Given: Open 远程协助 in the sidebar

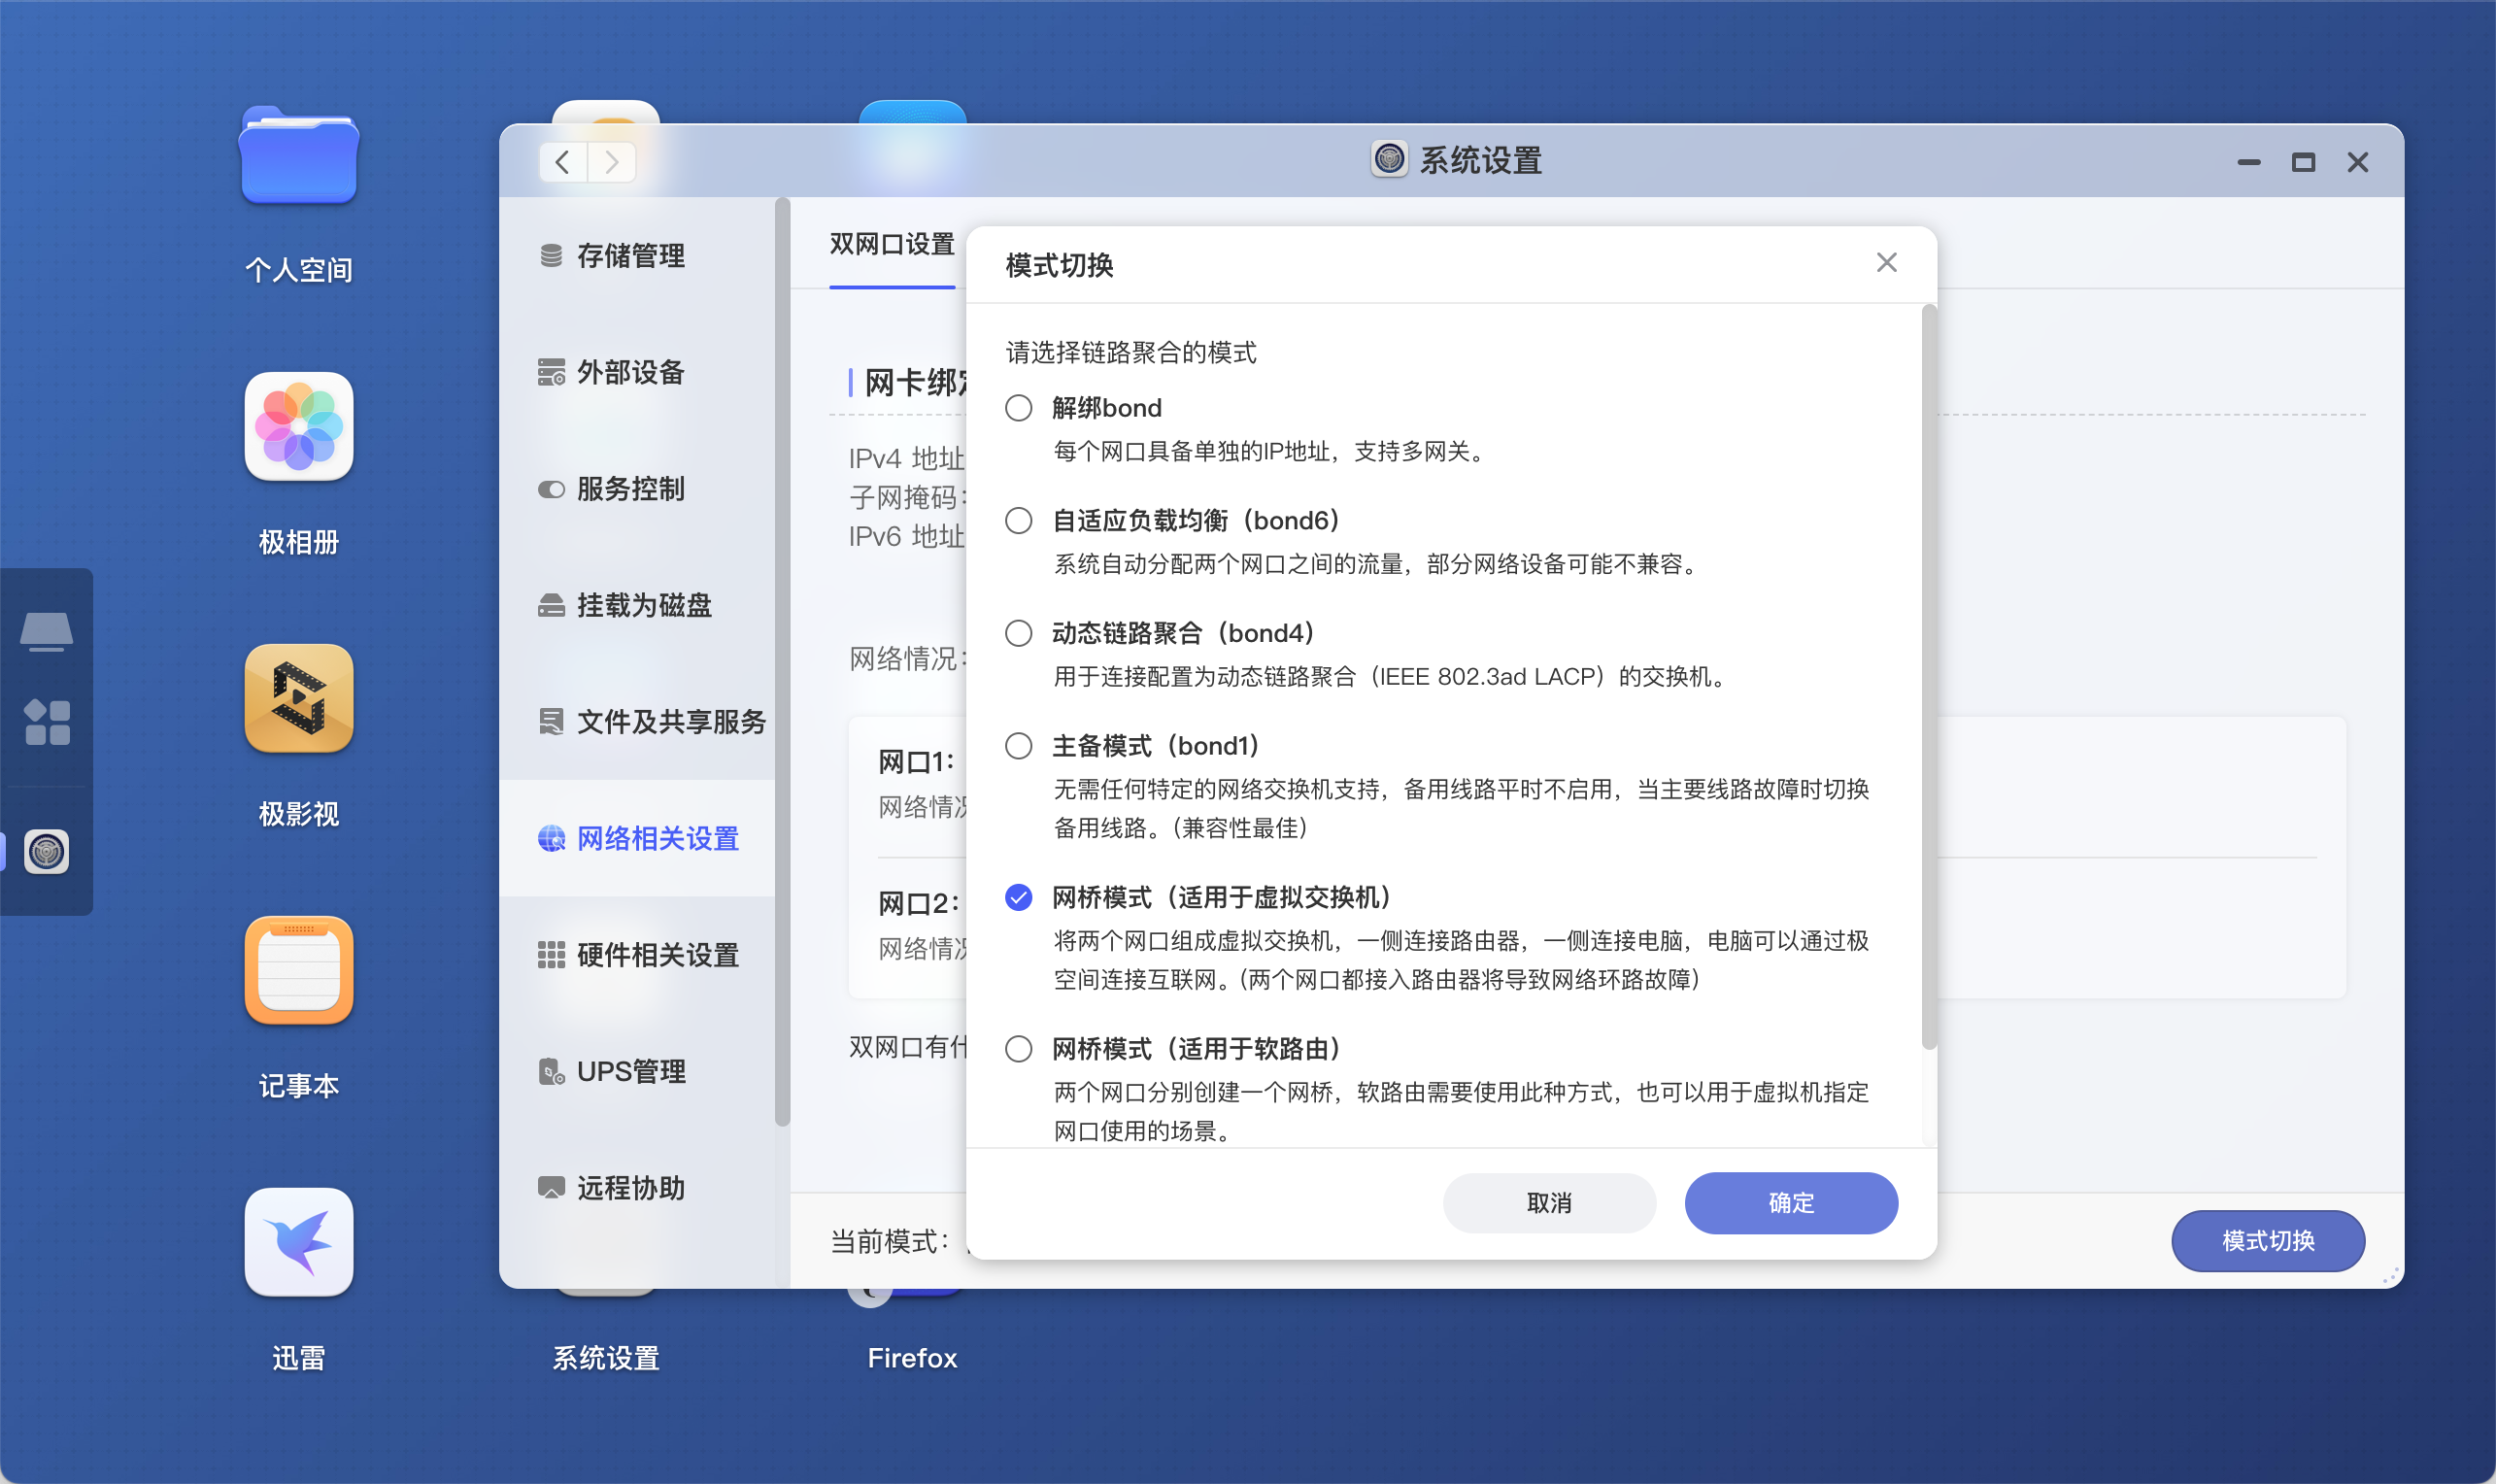Looking at the screenshot, I should [638, 1187].
